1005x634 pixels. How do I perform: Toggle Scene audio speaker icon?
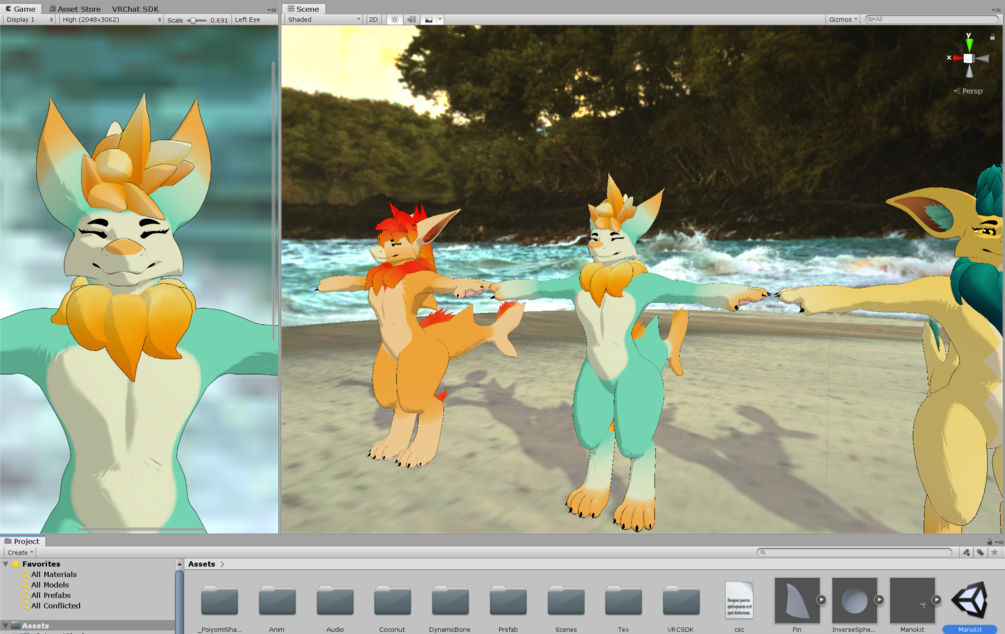click(411, 20)
